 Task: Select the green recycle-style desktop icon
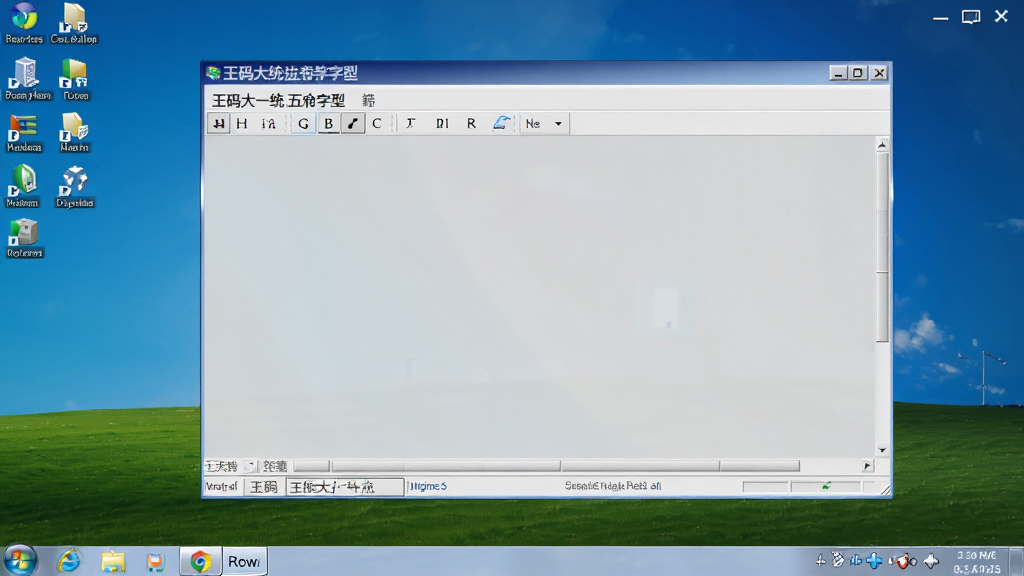(23, 186)
